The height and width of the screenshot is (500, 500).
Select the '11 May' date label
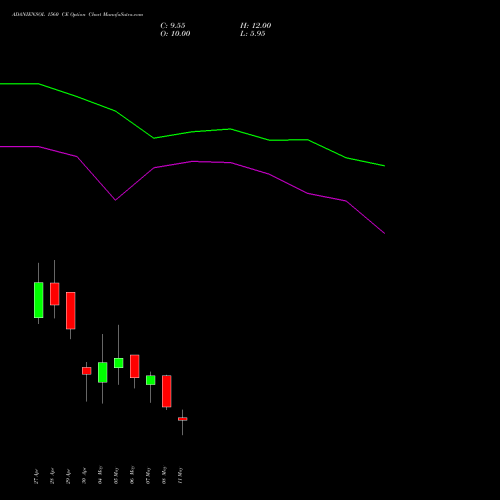click(x=180, y=475)
